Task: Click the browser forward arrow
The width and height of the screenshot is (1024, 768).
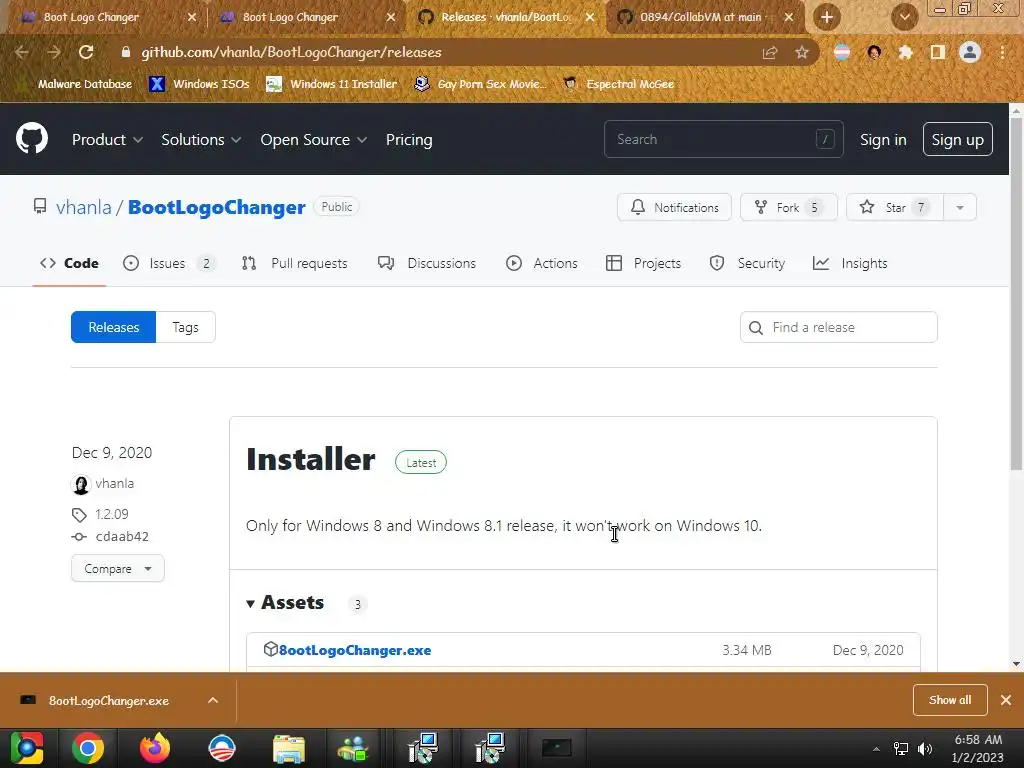Action: [54, 52]
